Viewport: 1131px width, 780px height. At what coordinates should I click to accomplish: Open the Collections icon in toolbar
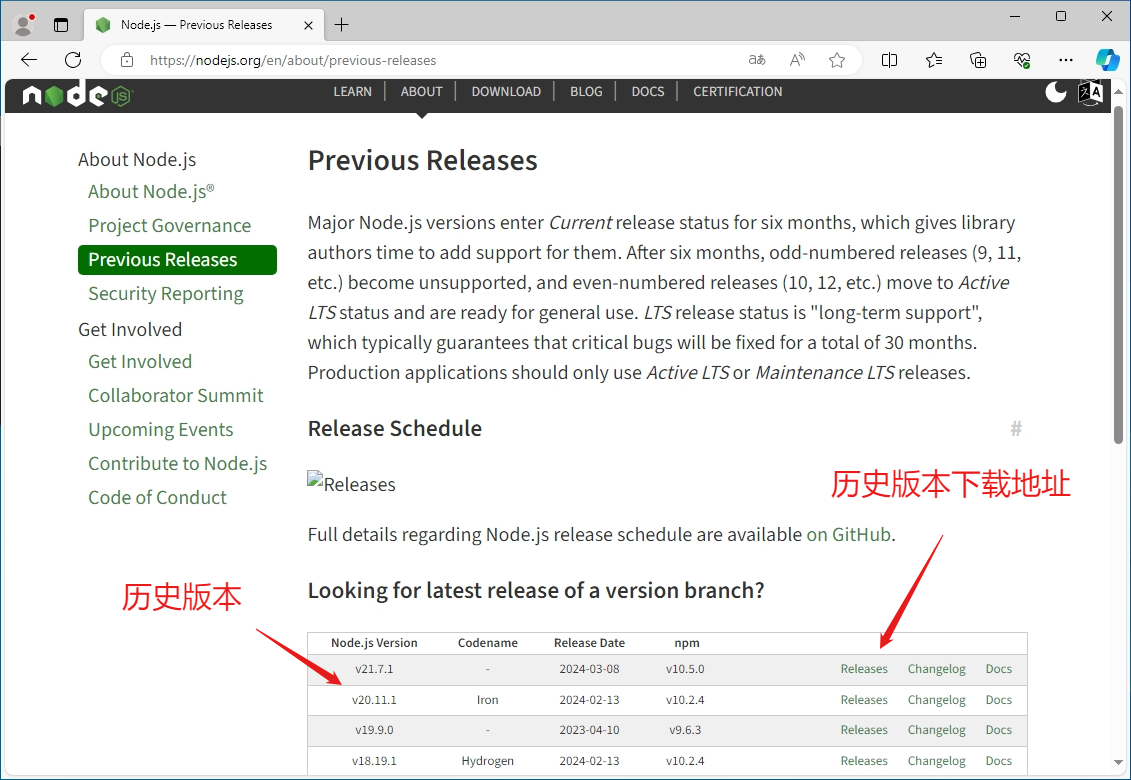tap(978, 60)
